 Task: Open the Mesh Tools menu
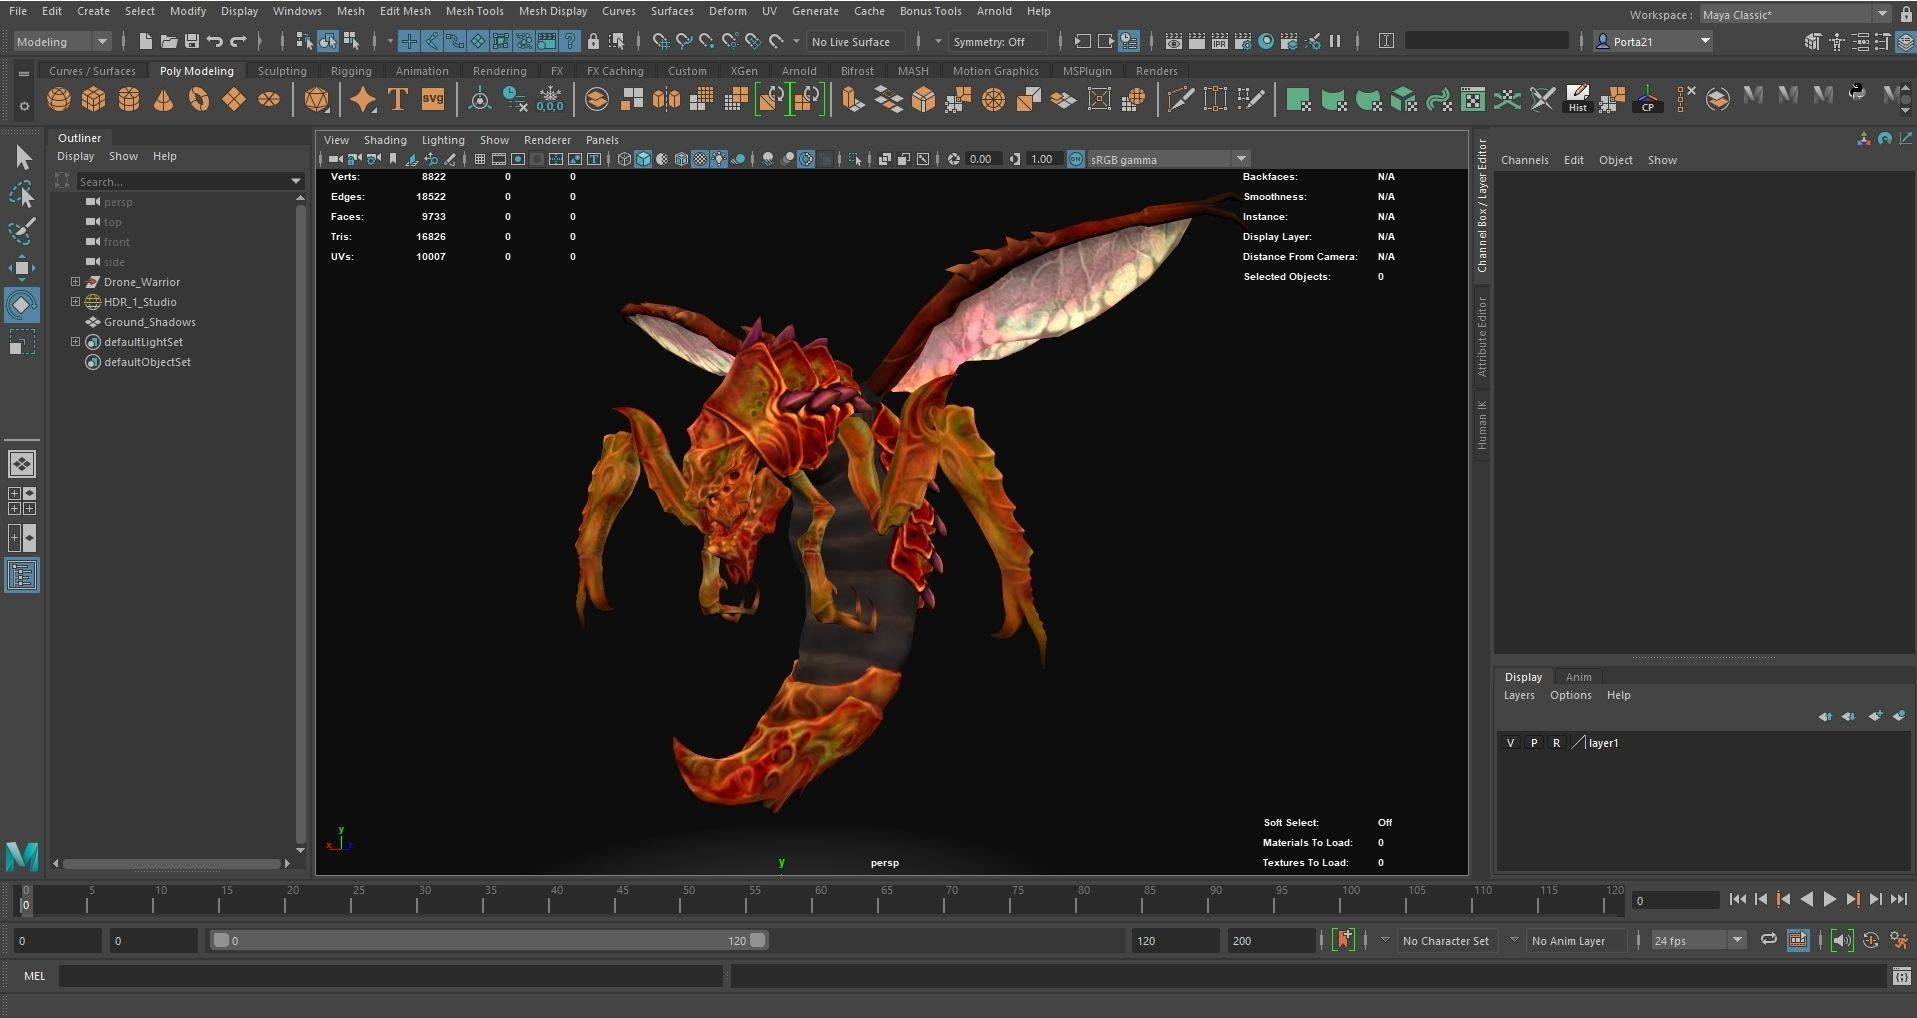tap(474, 11)
